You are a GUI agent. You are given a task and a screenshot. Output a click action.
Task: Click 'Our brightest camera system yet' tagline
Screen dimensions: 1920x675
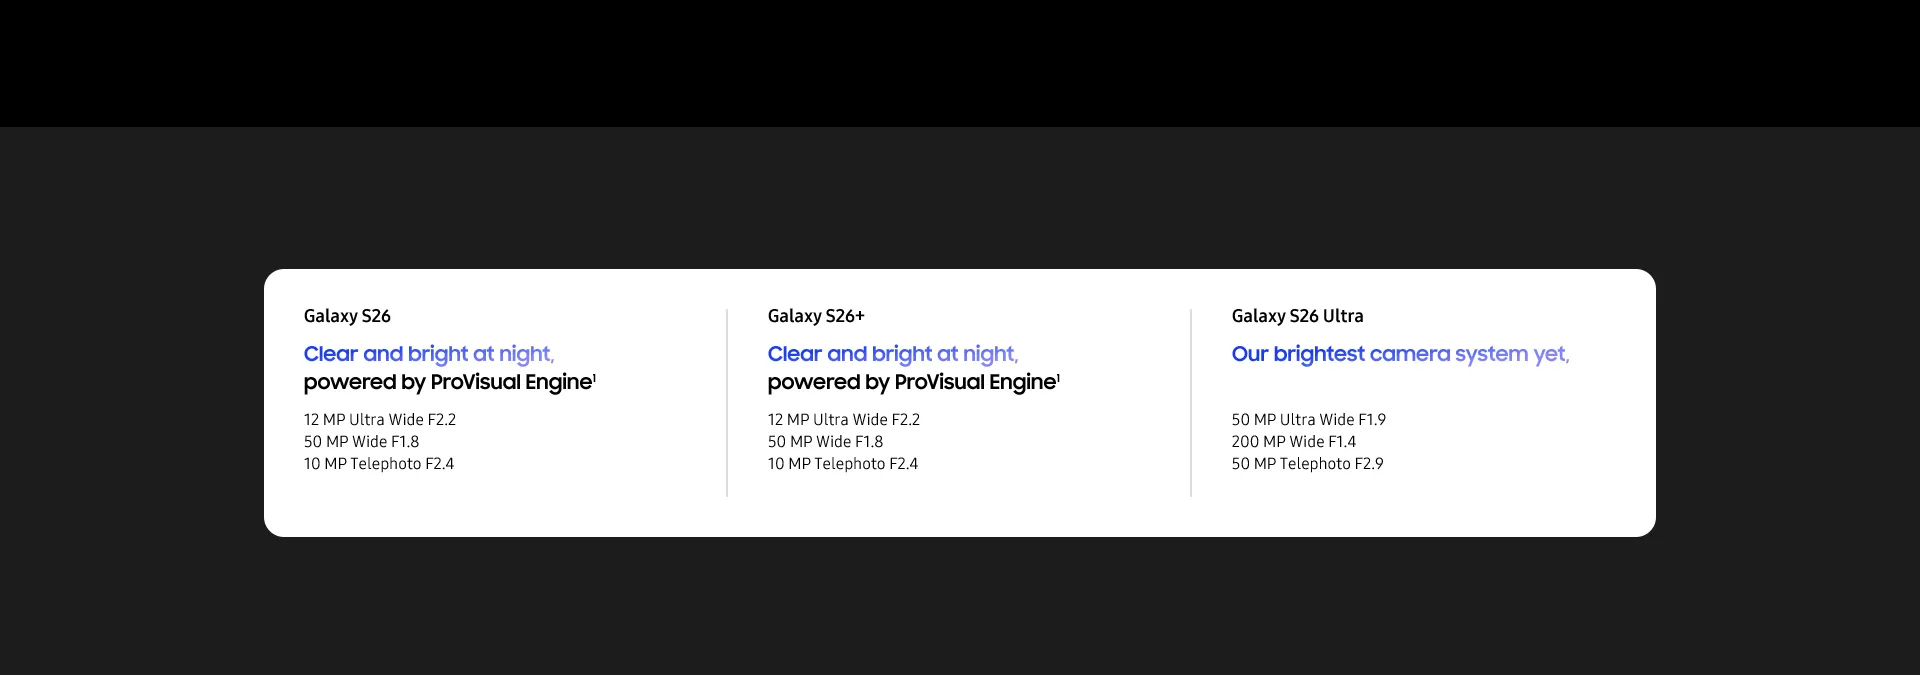(x=1400, y=354)
